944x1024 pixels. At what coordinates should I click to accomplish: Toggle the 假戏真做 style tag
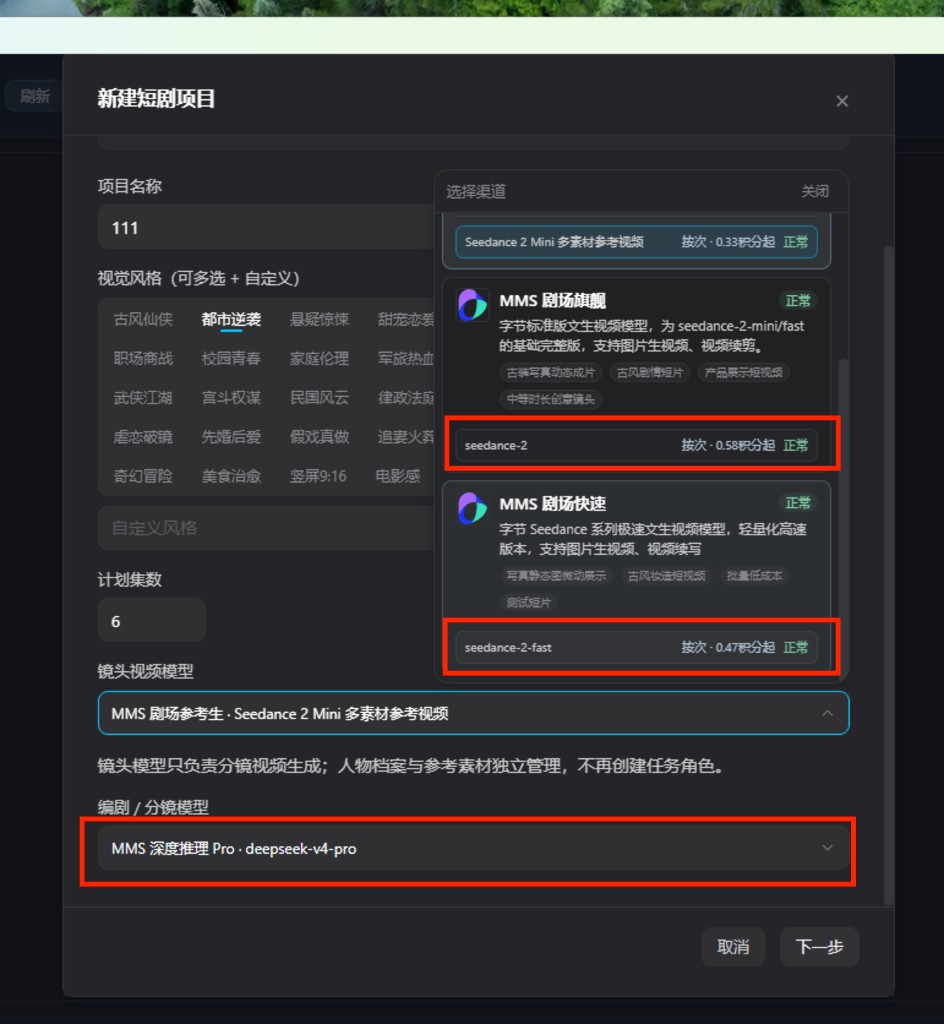point(319,436)
